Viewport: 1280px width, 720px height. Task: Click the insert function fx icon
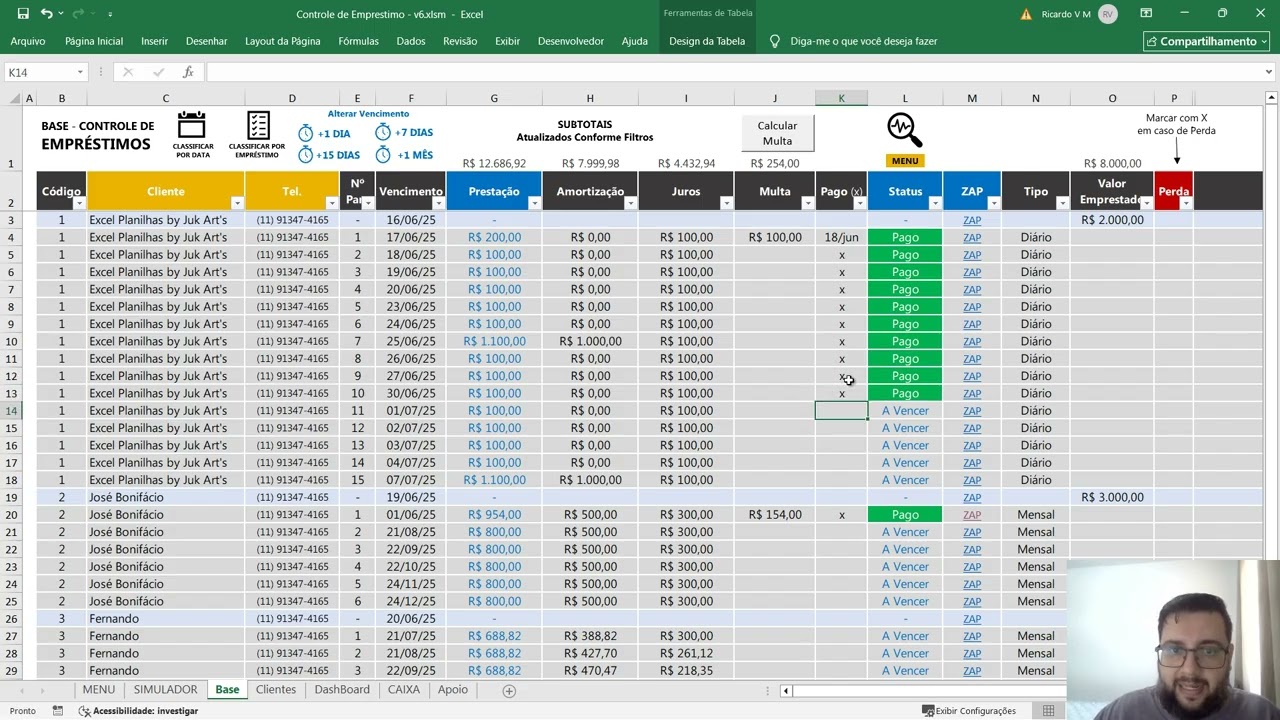click(x=188, y=72)
